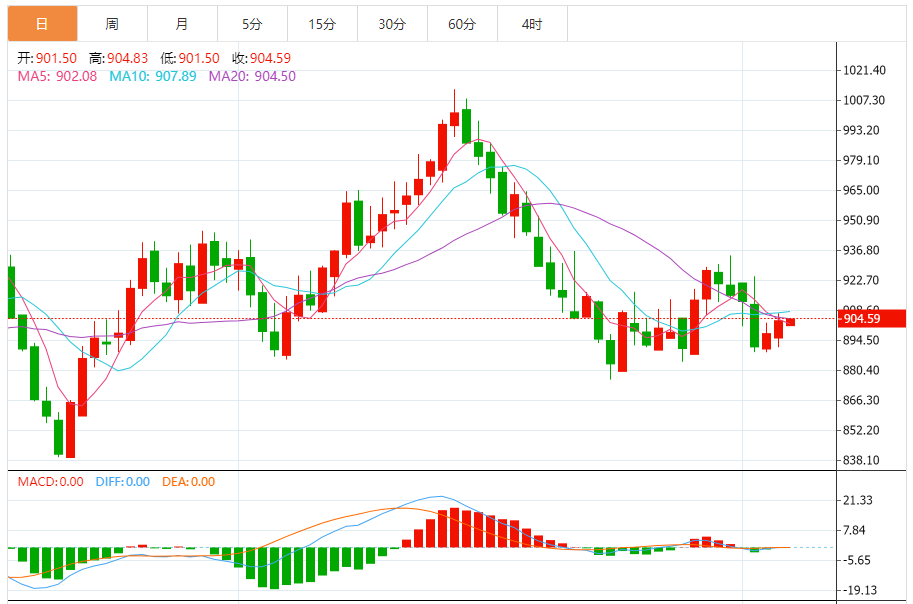Click the 852.20 price axis label
The image size is (913, 604).
click(x=861, y=430)
